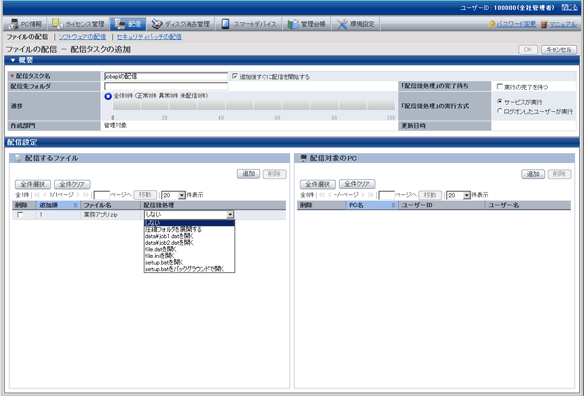
Task: Click 移動 button in the PC panel
Action: [x=430, y=195]
